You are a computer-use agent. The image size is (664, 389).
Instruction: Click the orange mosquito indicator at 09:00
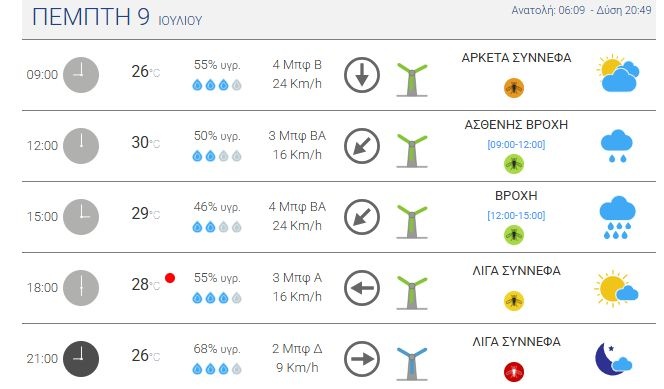tap(514, 88)
